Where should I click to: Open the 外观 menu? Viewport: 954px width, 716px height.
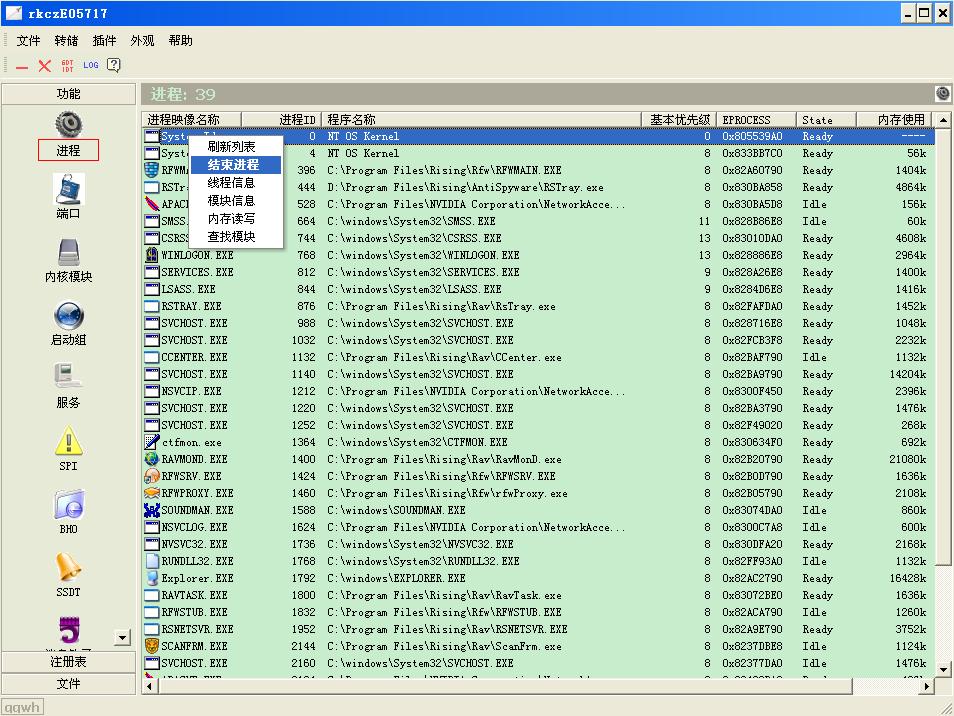(x=142, y=41)
